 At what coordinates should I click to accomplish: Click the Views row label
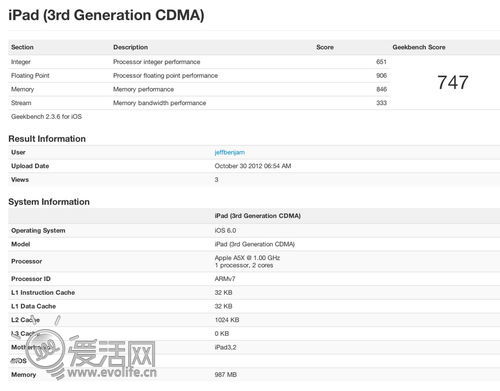20,179
